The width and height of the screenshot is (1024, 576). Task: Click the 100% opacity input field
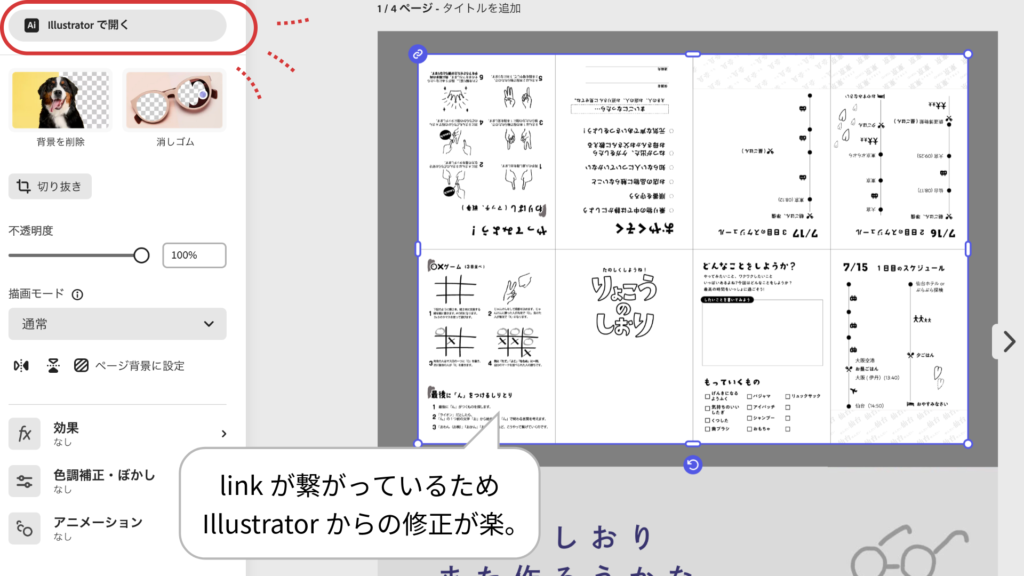194,255
